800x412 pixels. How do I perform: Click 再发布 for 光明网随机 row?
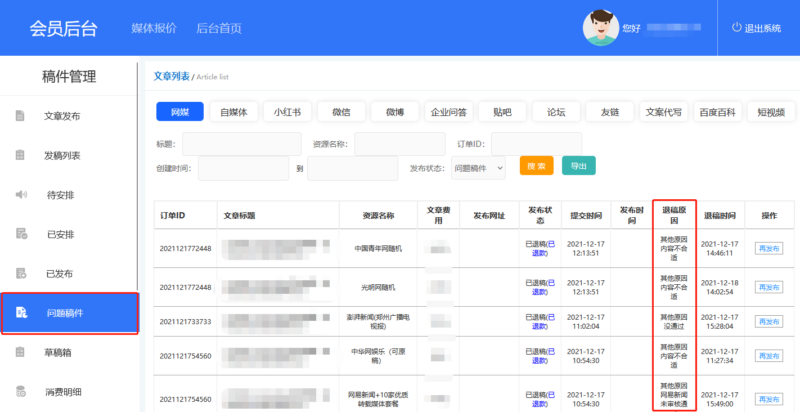(769, 287)
